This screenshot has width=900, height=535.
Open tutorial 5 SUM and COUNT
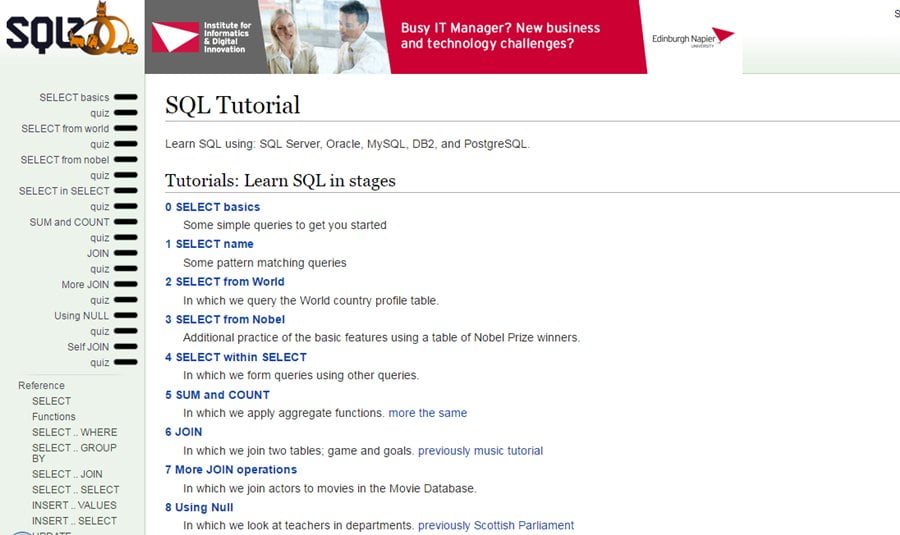[218, 395]
